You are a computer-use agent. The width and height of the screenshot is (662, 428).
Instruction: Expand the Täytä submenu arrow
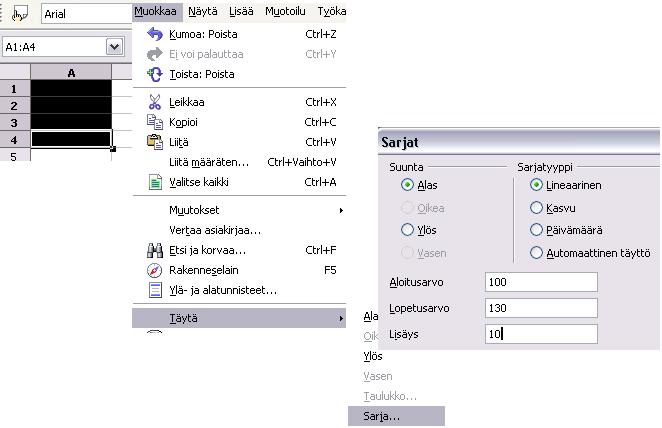click(341, 319)
